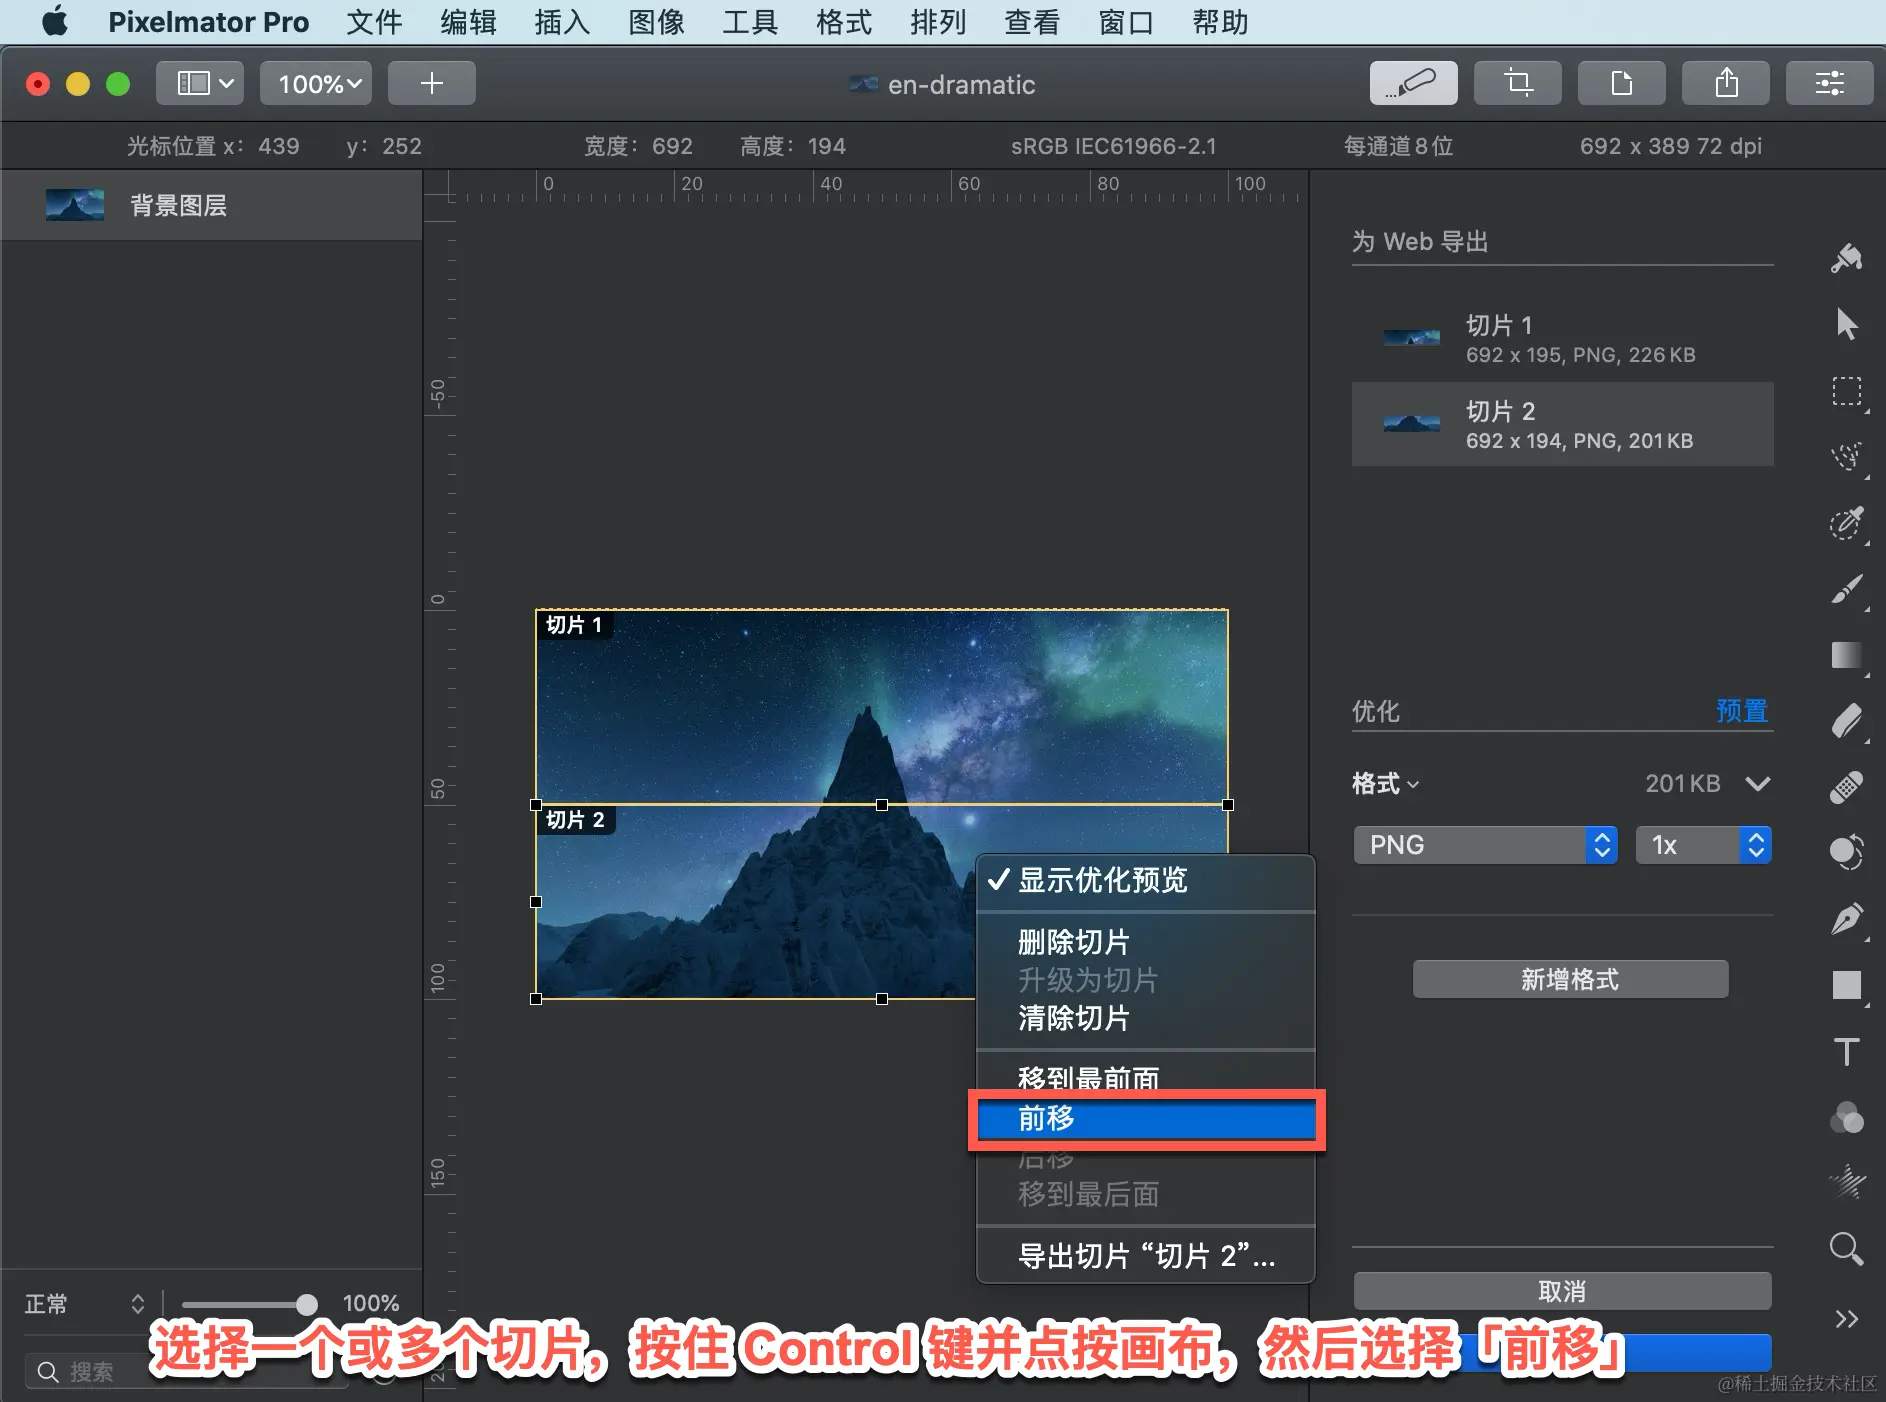Select the Arrange arrow tool
Screen dimensions: 1886x1402
(1846, 324)
